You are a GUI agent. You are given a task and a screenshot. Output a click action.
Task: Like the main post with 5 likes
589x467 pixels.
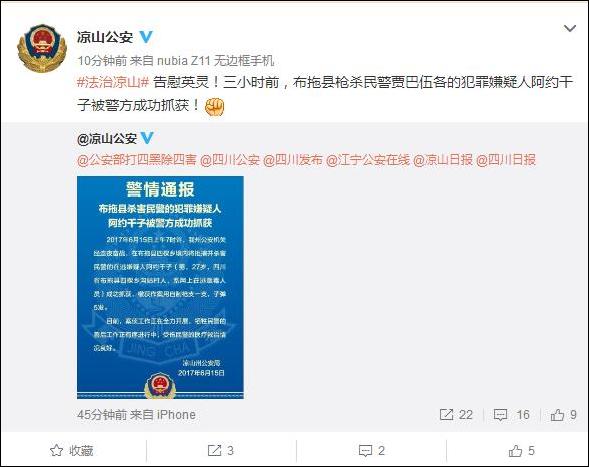[521, 450]
